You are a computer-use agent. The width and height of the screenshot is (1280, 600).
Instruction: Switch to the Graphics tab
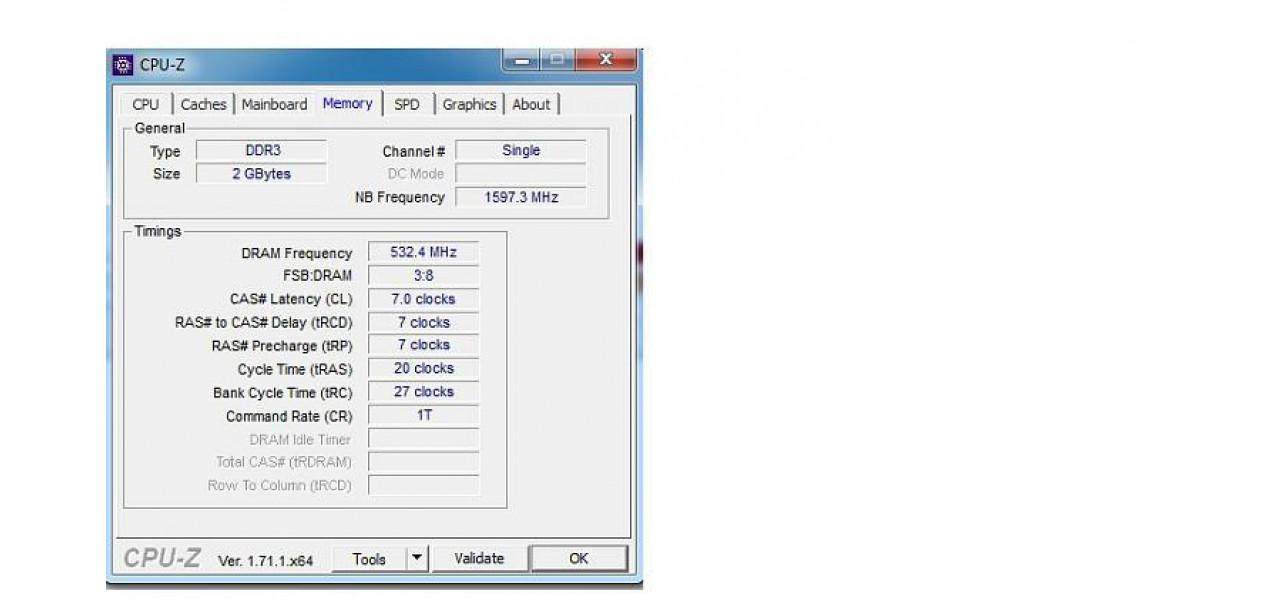(469, 104)
